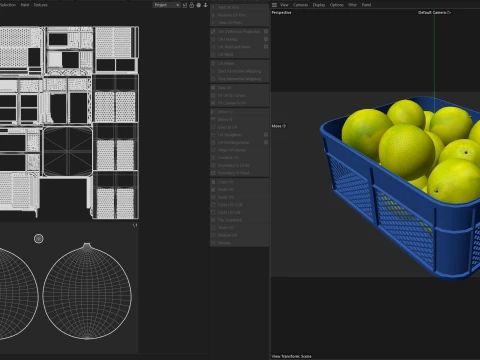Select the Remove UV Pins command
This screenshot has width=480, height=360.
pyautogui.click(x=239, y=15)
